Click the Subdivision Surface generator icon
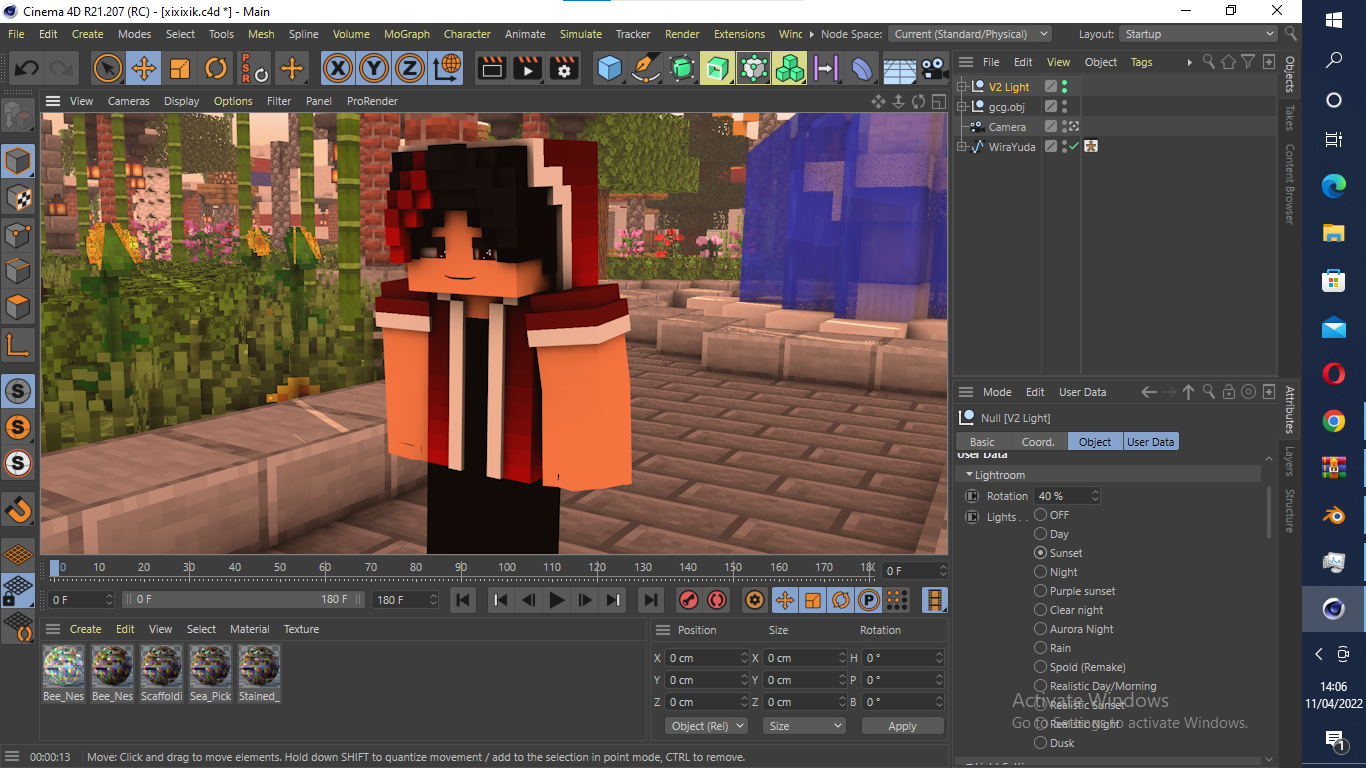 point(682,68)
